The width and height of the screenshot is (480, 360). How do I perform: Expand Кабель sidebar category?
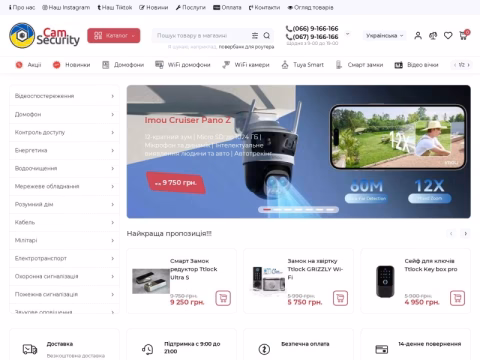(x=64, y=222)
